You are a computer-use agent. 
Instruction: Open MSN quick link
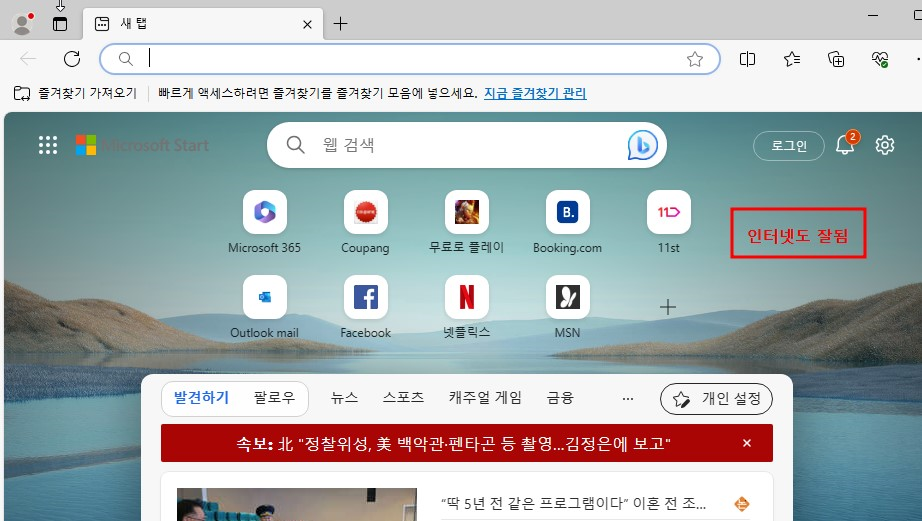567,307
